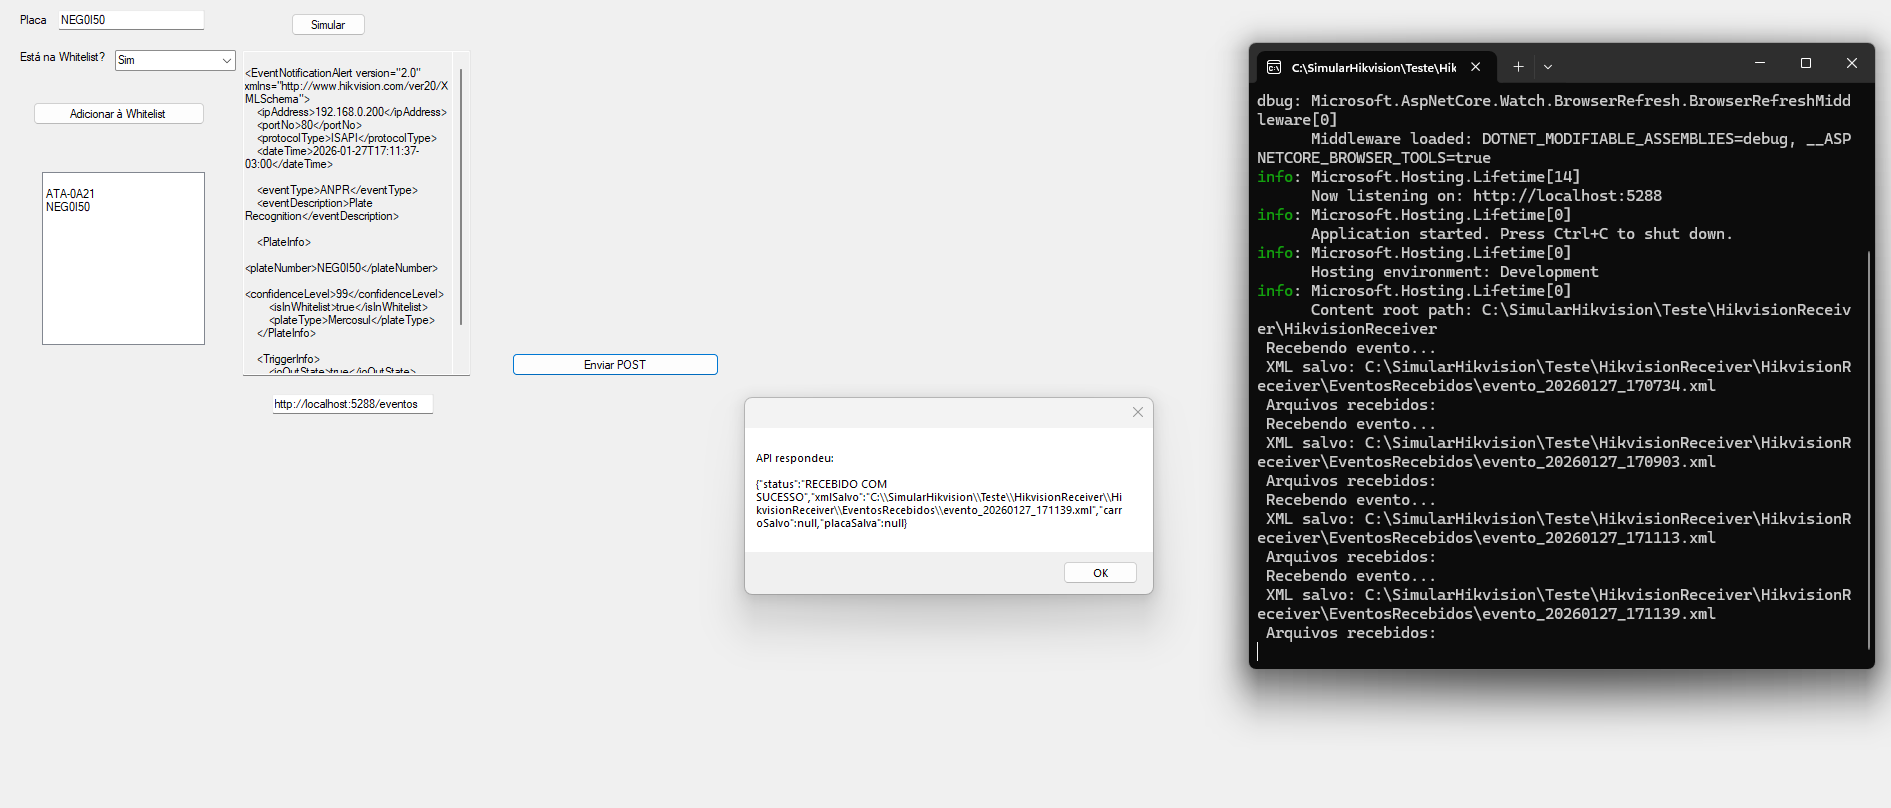Select ATA-0A21 in the whitelist list
Viewport: 1891px width, 808px height.
point(70,194)
